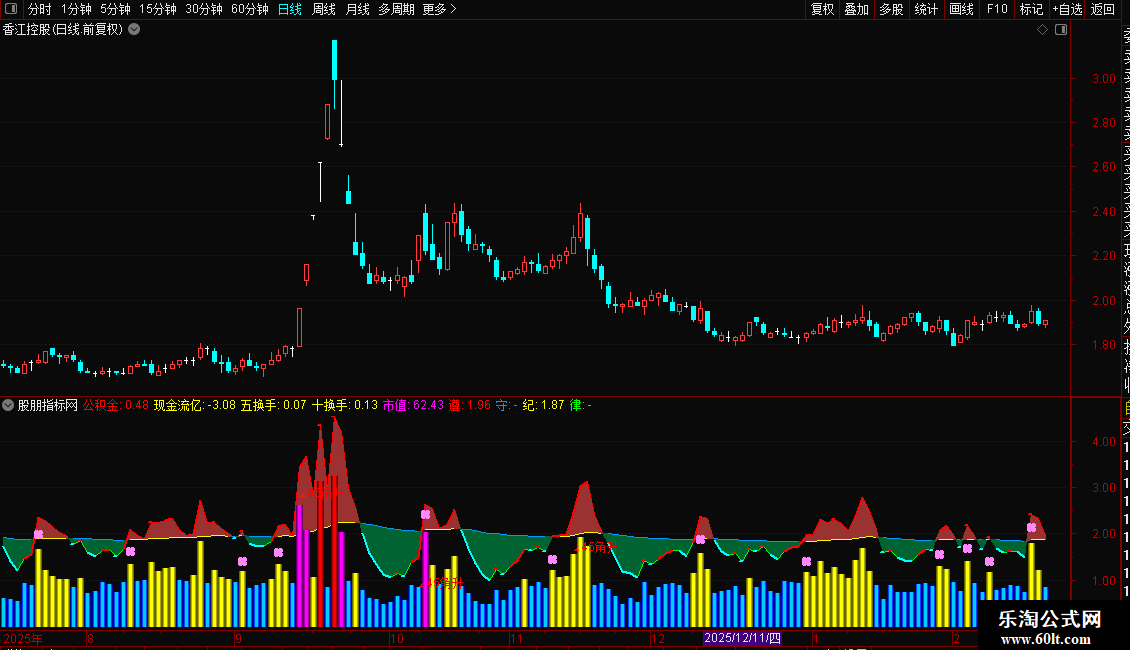Toggle the right info panel icon
The height and width of the screenshot is (650, 1130).
point(1061,30)
